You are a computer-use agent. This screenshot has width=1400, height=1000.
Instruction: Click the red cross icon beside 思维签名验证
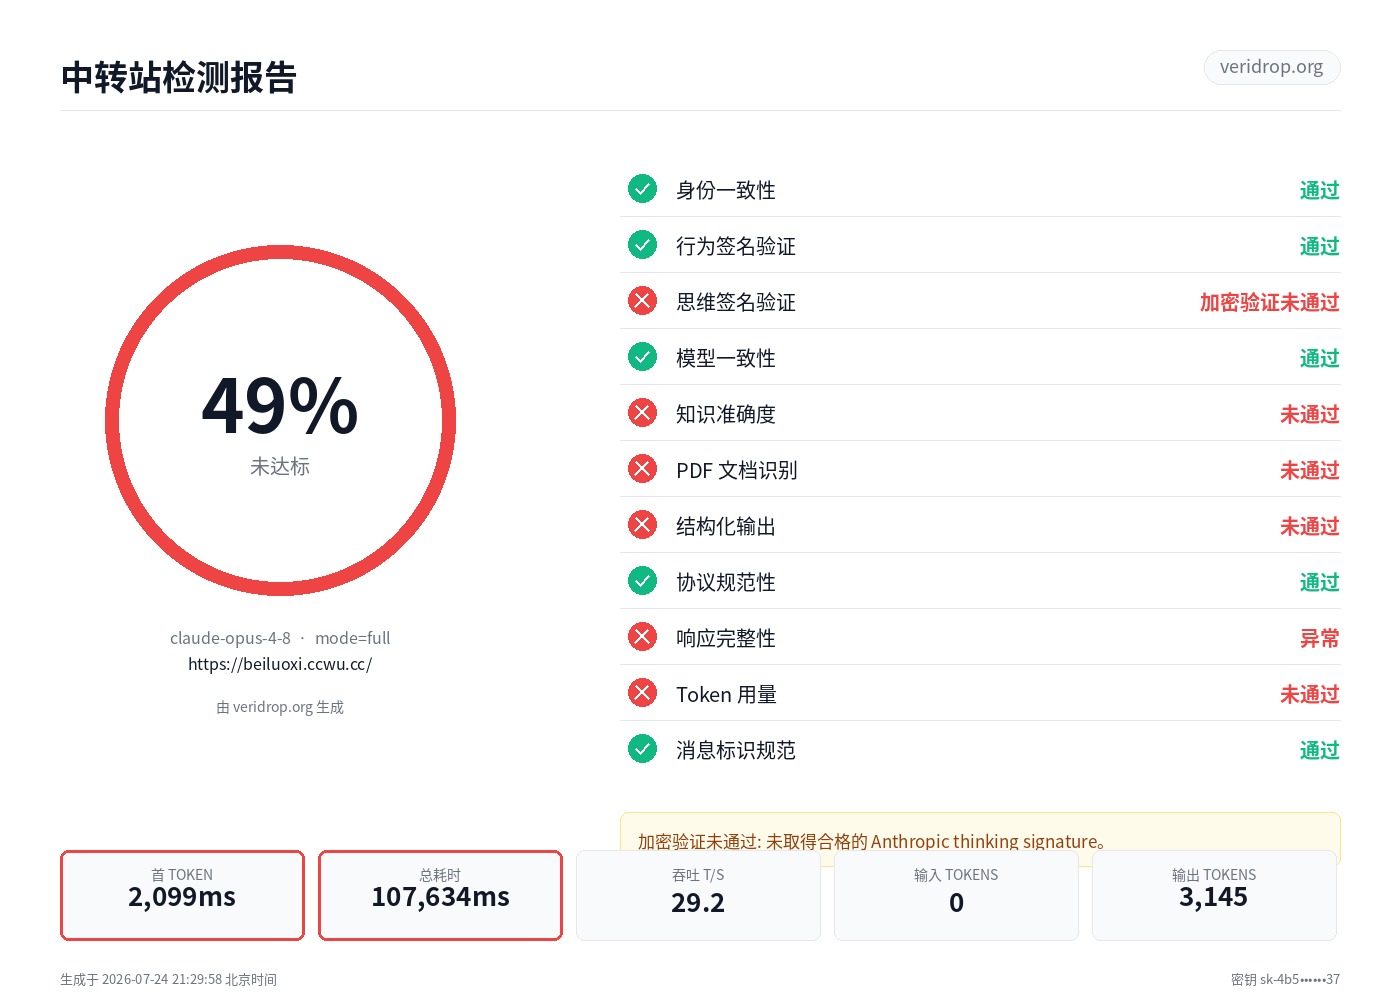[642, 301]
